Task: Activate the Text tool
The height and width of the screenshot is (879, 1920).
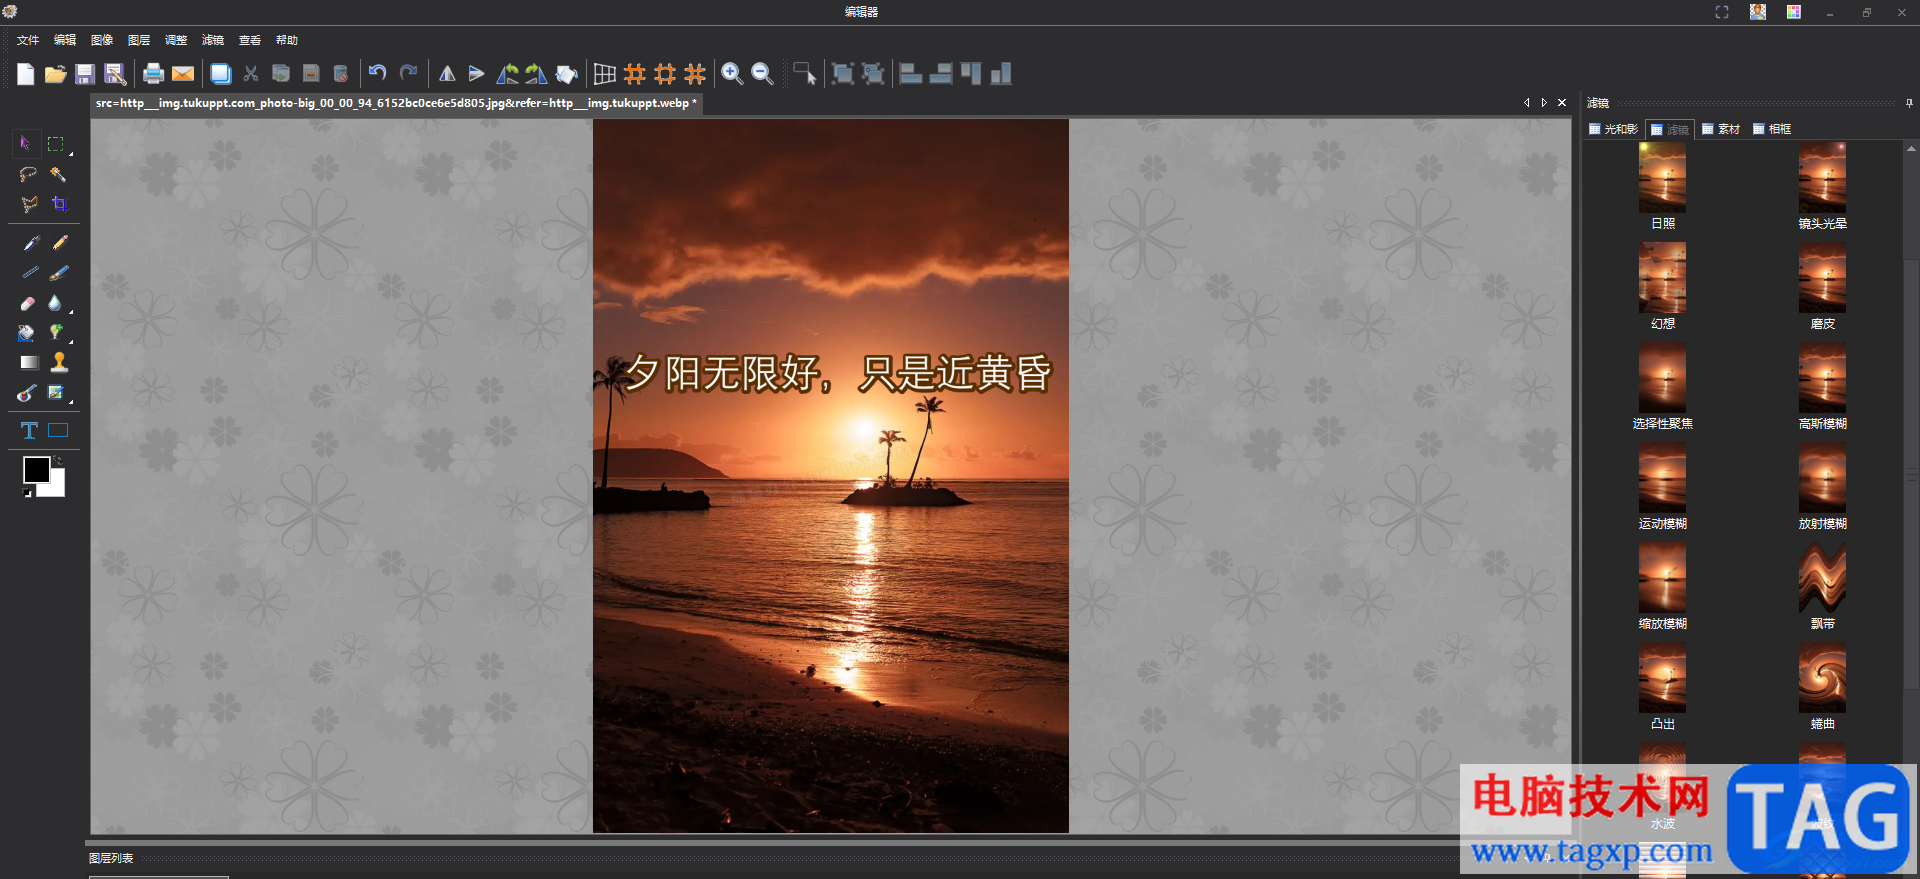Action: click(x=29, y=431)
